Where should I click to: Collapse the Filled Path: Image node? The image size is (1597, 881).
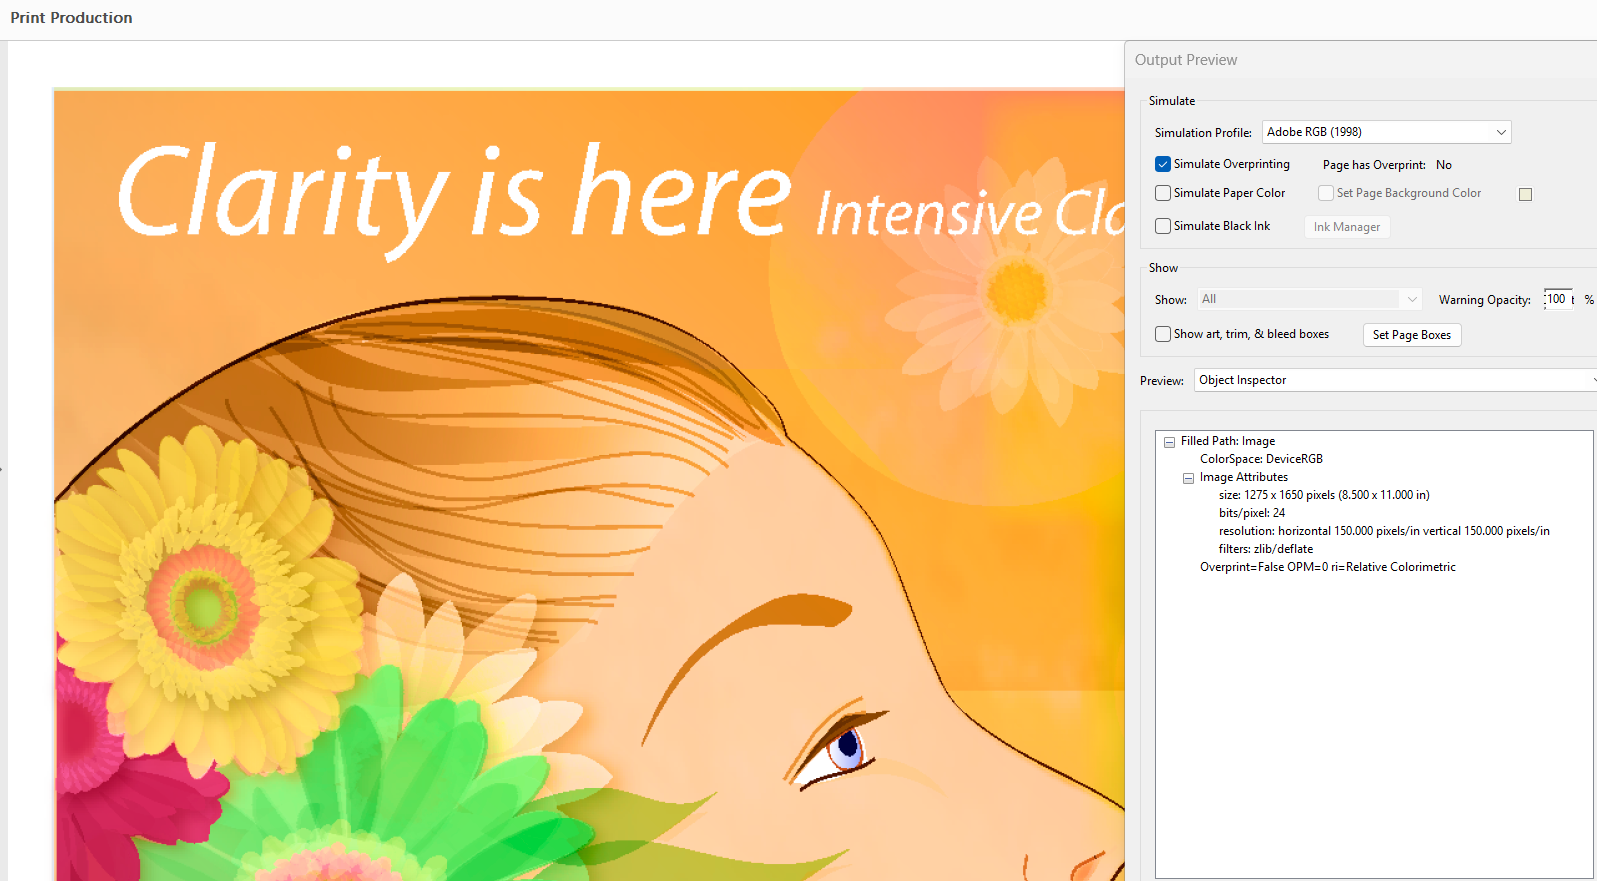[x=1169, y=442]
